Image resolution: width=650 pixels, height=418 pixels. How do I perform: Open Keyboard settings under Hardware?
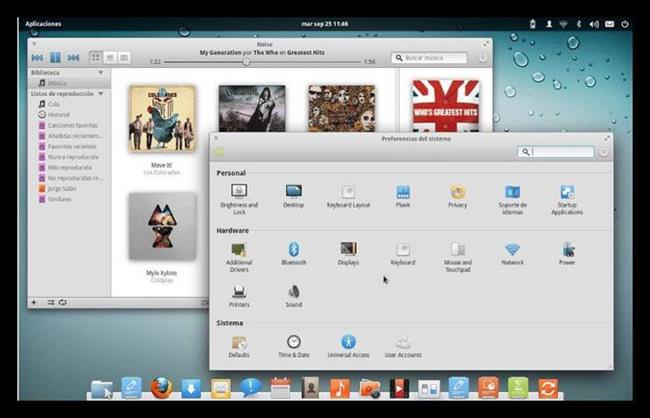point(403,253)
